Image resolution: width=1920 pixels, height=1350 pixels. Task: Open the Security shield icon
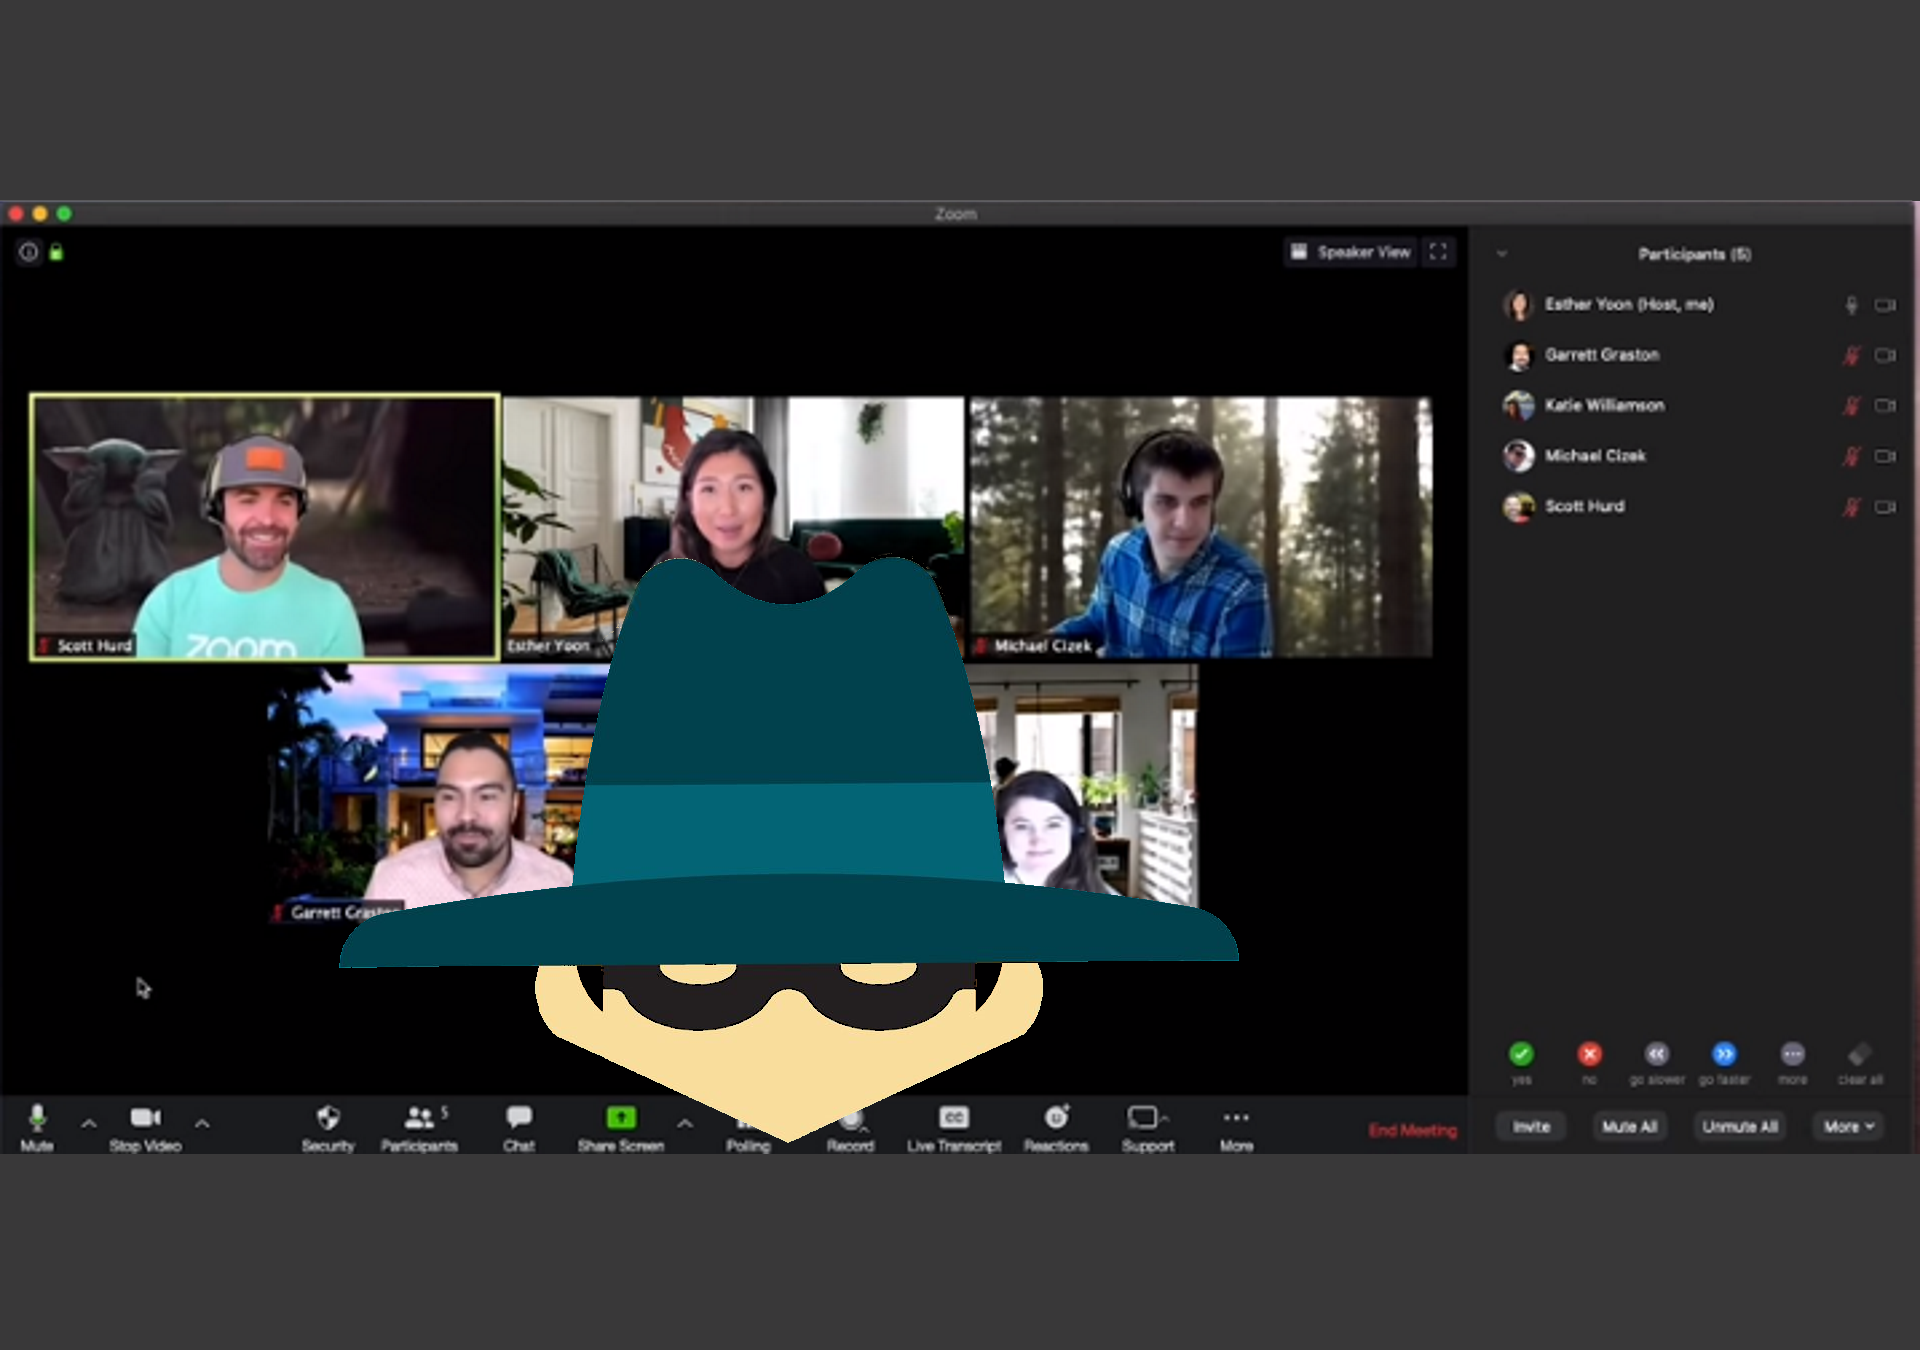[328, 1118]
